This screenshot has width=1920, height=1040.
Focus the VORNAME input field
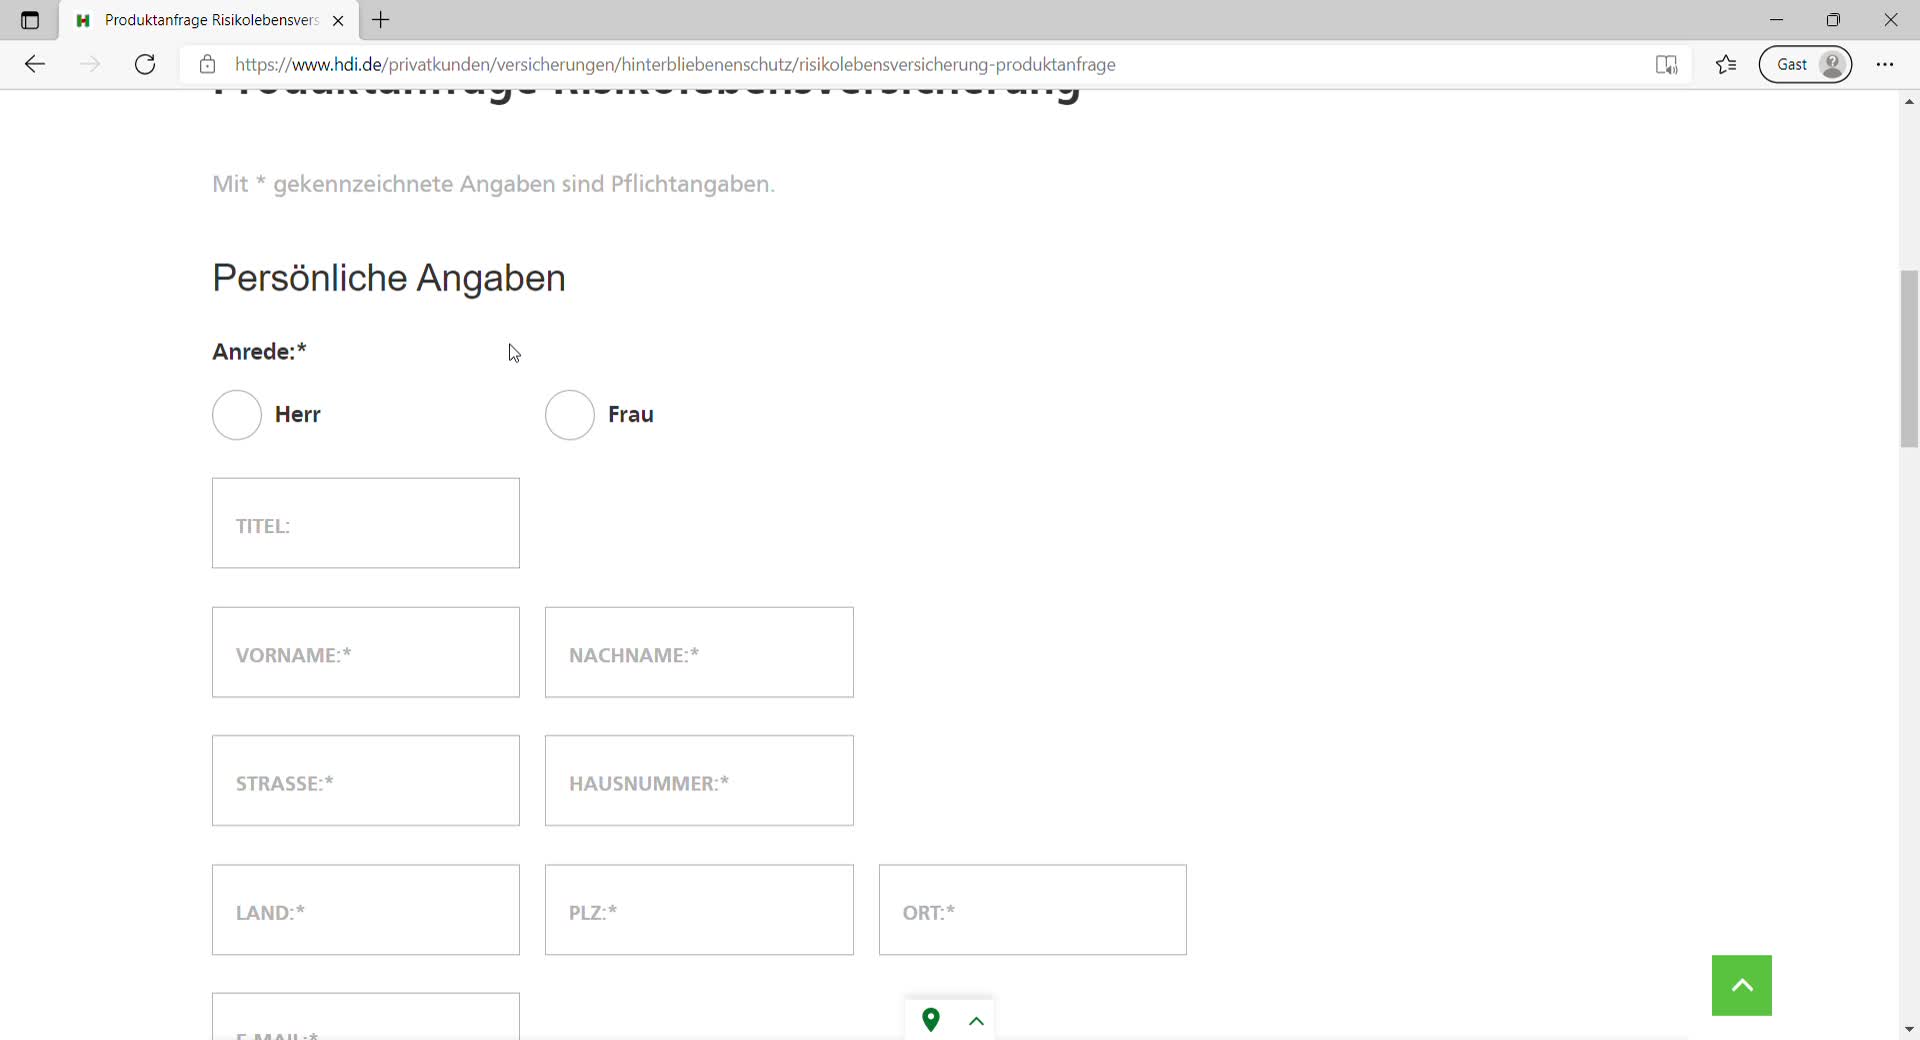point(366,652)
